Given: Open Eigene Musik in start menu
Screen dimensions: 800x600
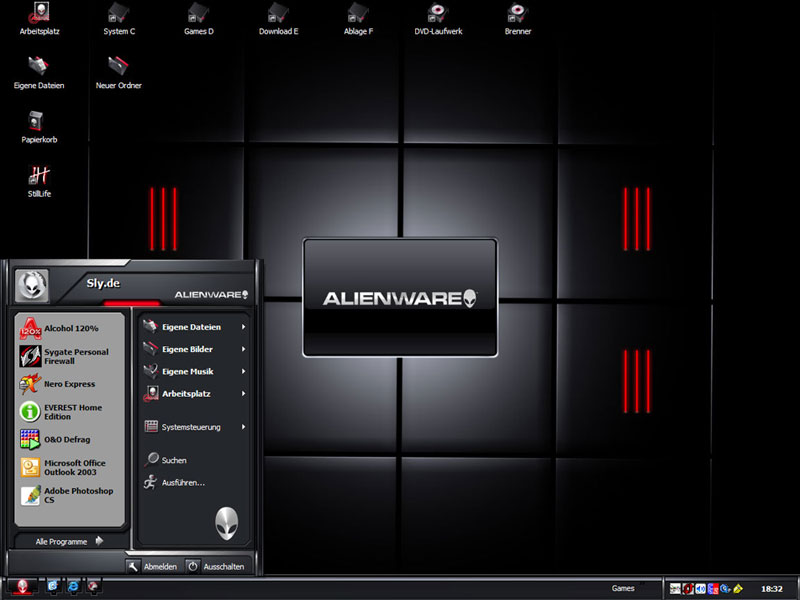Looking at the screenshot, I should 194,371.
